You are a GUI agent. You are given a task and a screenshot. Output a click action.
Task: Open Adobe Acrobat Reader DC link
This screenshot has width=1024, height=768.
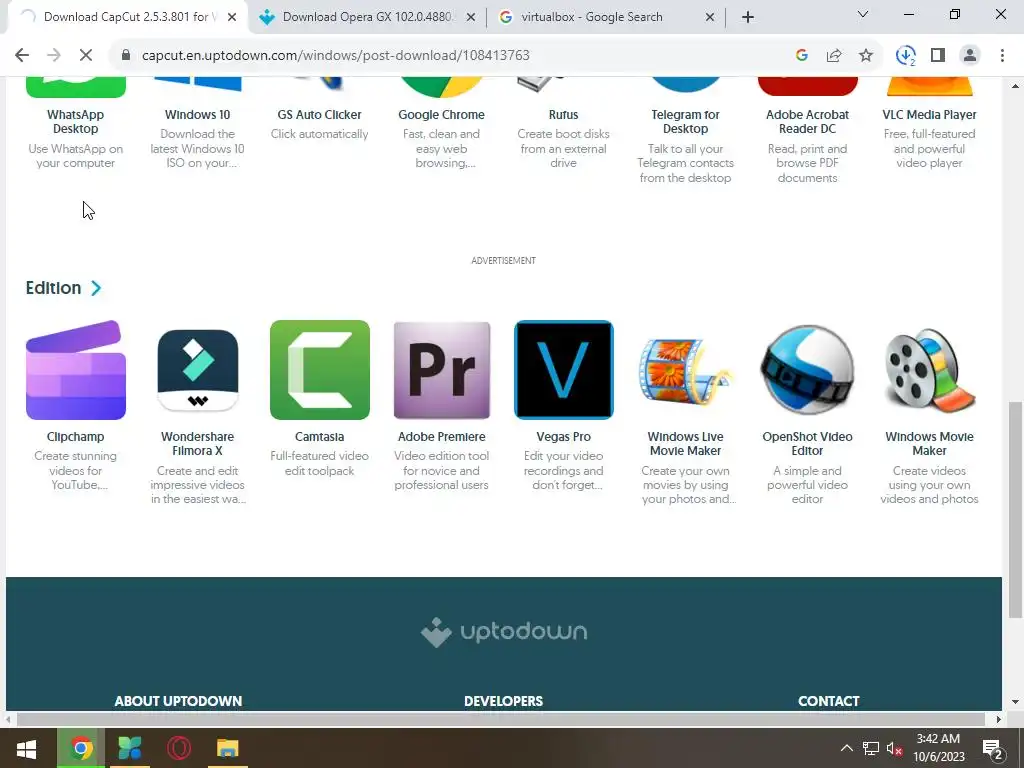807,121
